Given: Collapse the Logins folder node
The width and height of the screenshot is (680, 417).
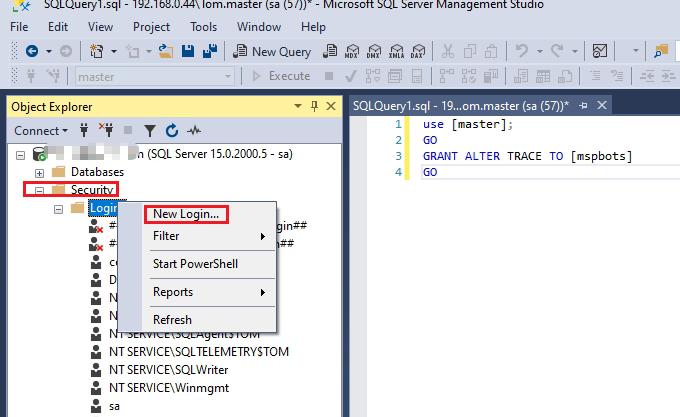Looking at the screenshot, I should [x=59, y=208].
